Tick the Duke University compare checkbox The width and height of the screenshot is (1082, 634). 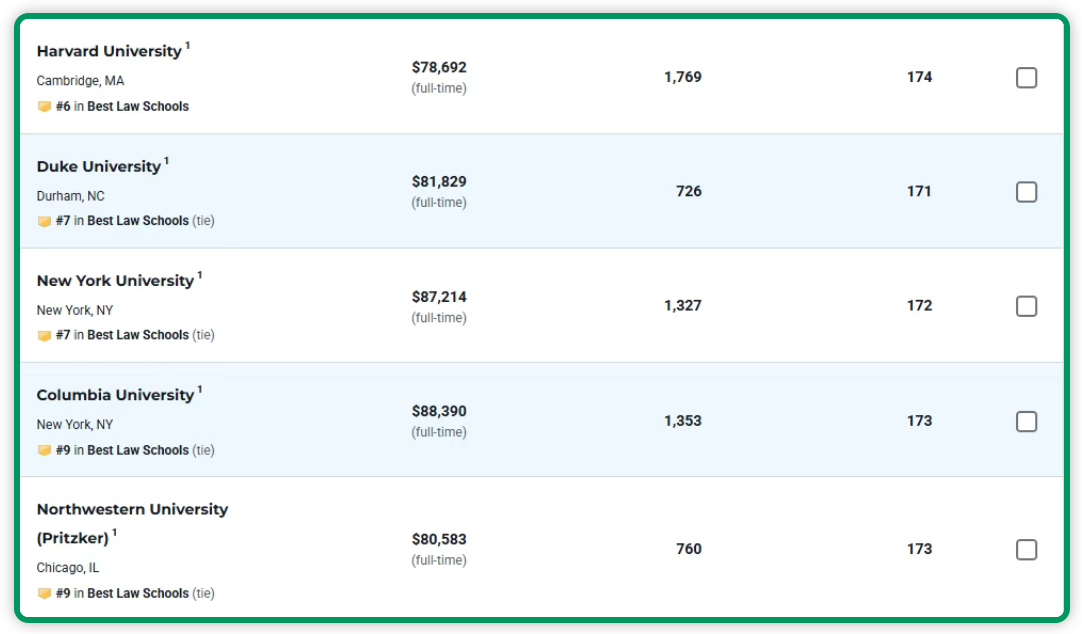1026,192
